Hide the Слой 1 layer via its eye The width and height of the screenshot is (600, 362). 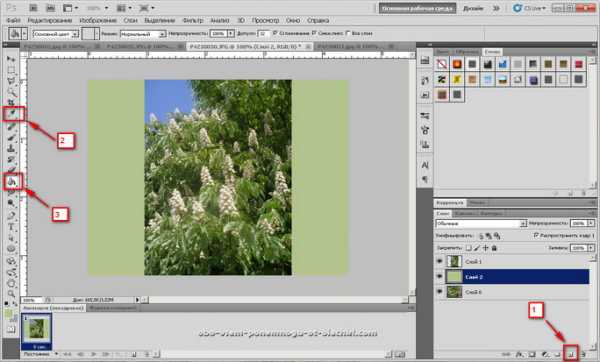pyautogui.click(x=439, y=261)
